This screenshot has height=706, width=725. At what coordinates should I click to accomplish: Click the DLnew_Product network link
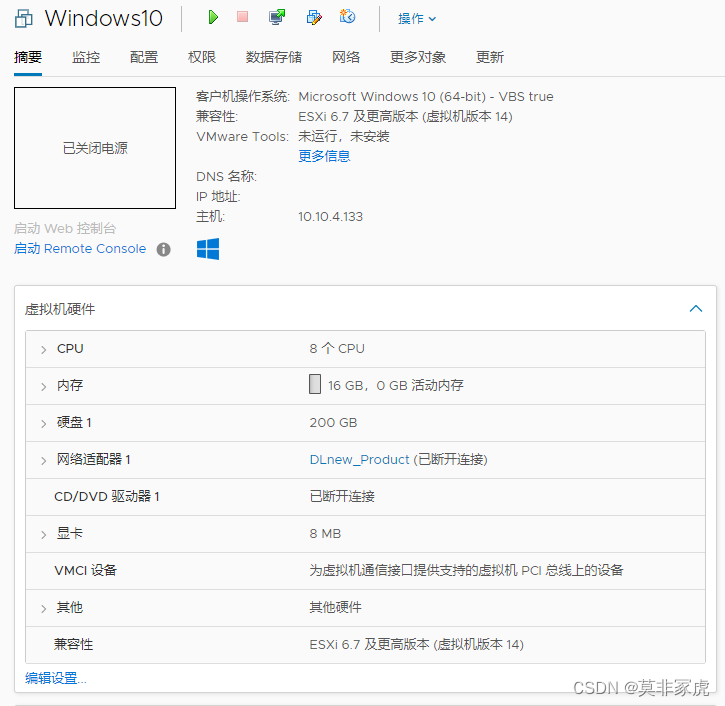[x=359, y=460]
